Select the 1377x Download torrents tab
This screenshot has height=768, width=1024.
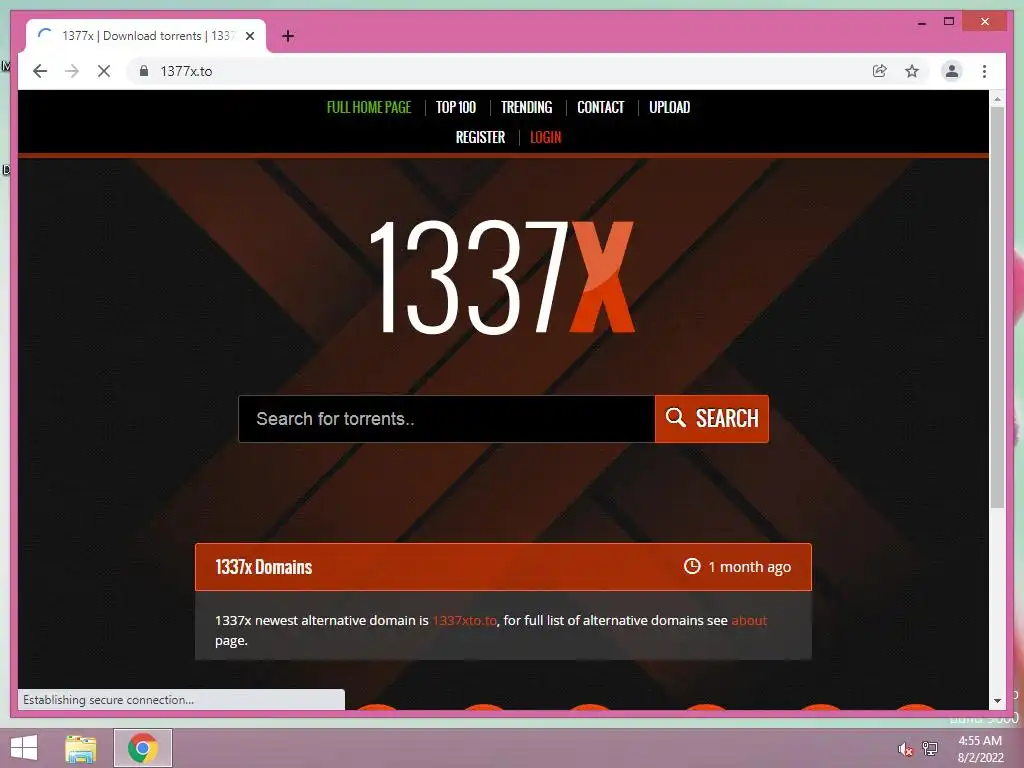(146, 36)
